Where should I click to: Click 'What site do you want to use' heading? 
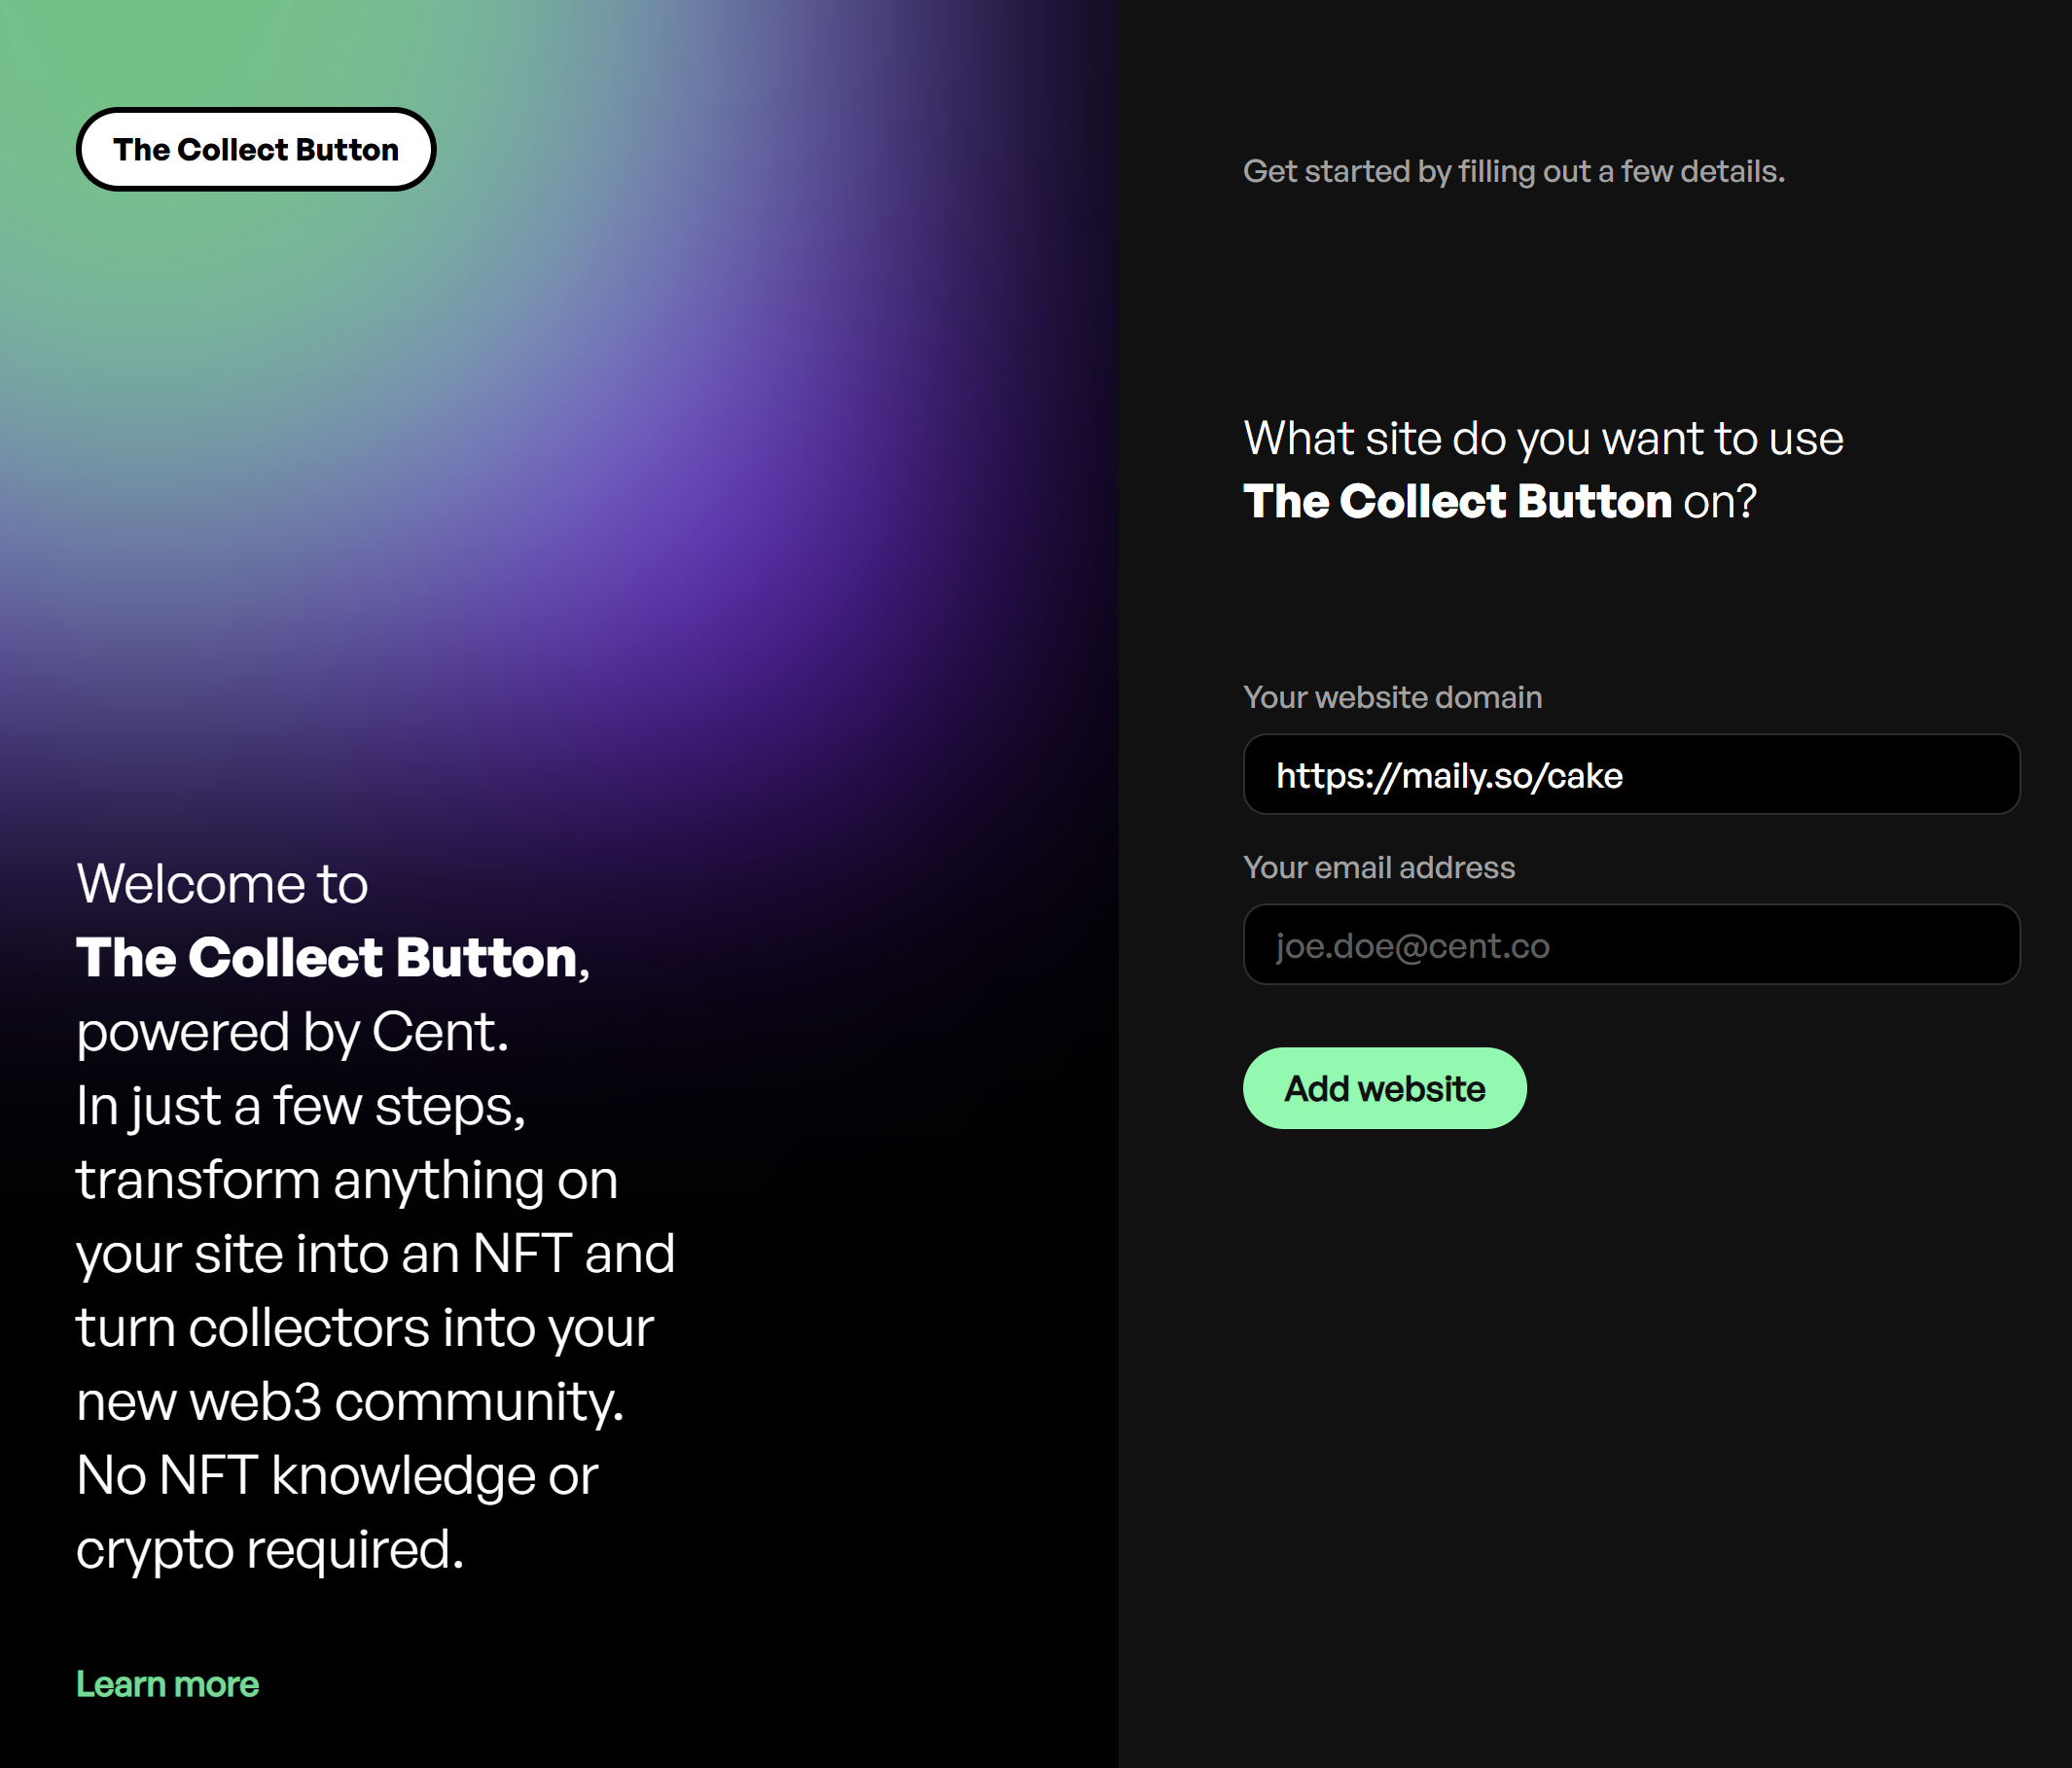tap(1543, 438)
